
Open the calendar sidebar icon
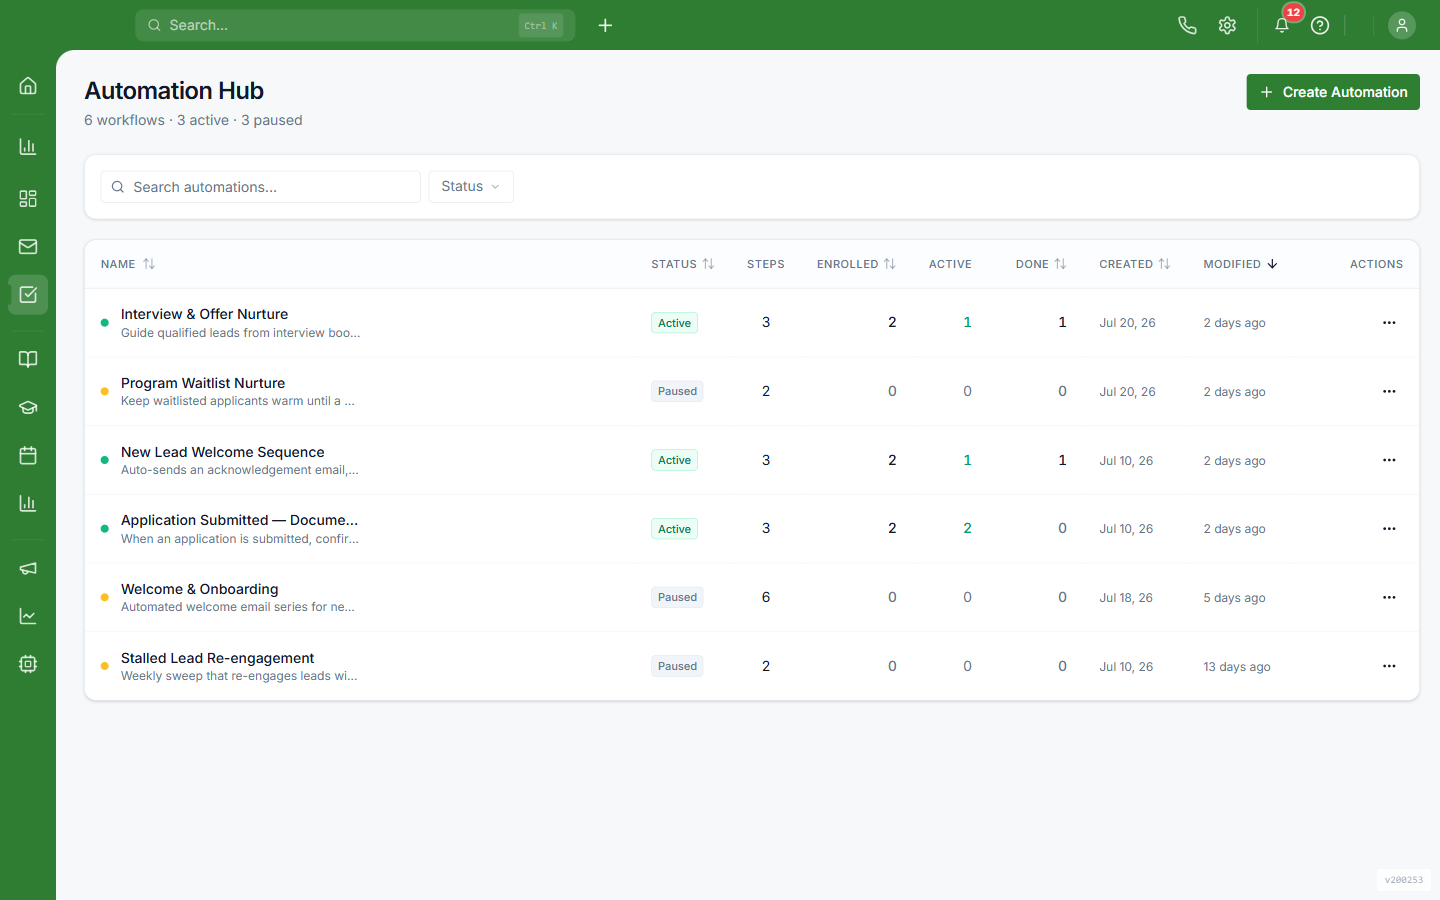tap(28, 456)
